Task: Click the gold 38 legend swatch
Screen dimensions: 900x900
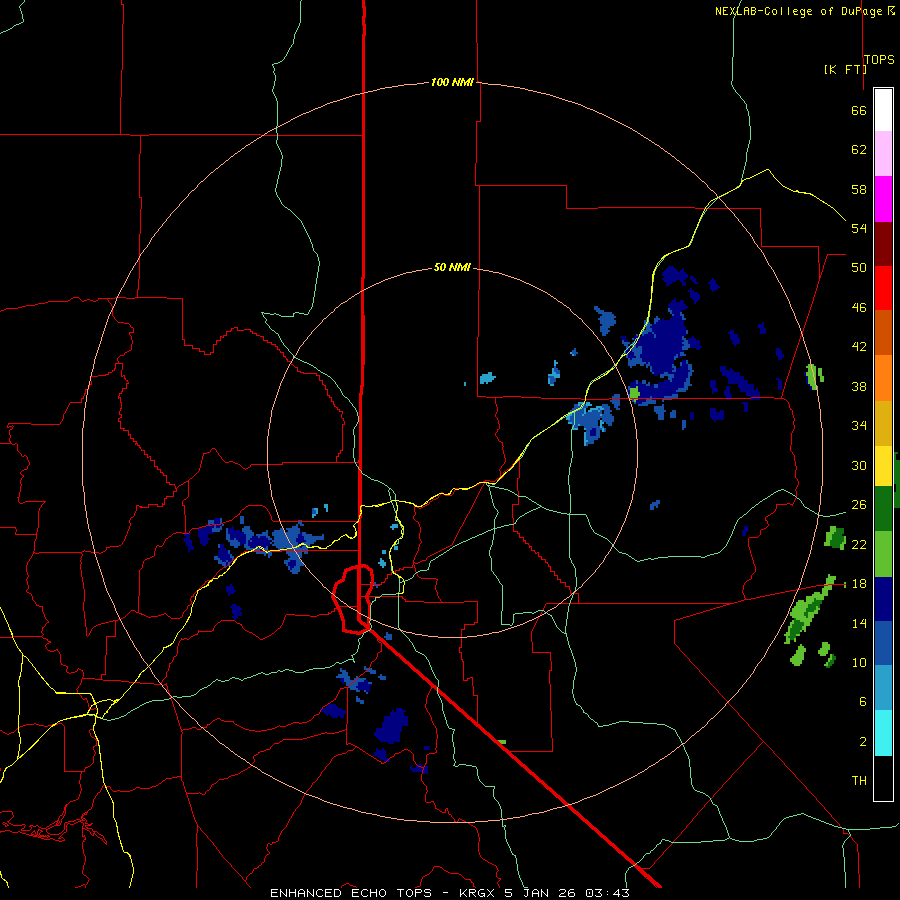Action: (x=883, y=423)
